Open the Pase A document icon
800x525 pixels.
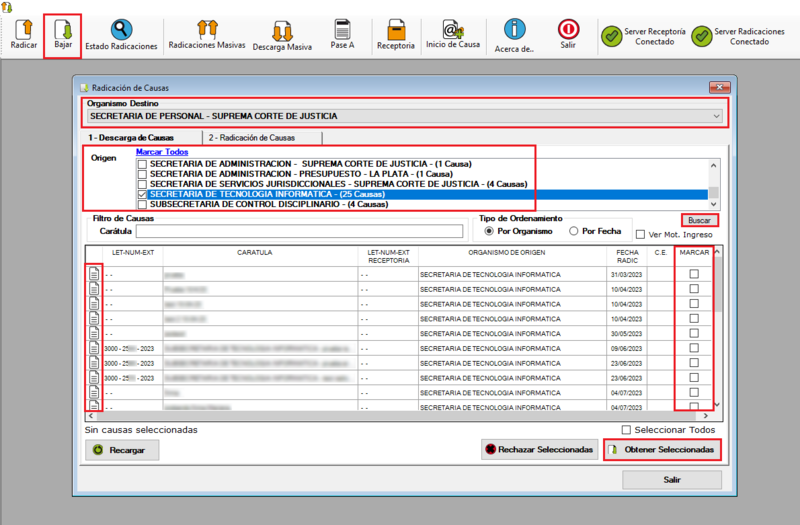342,30
